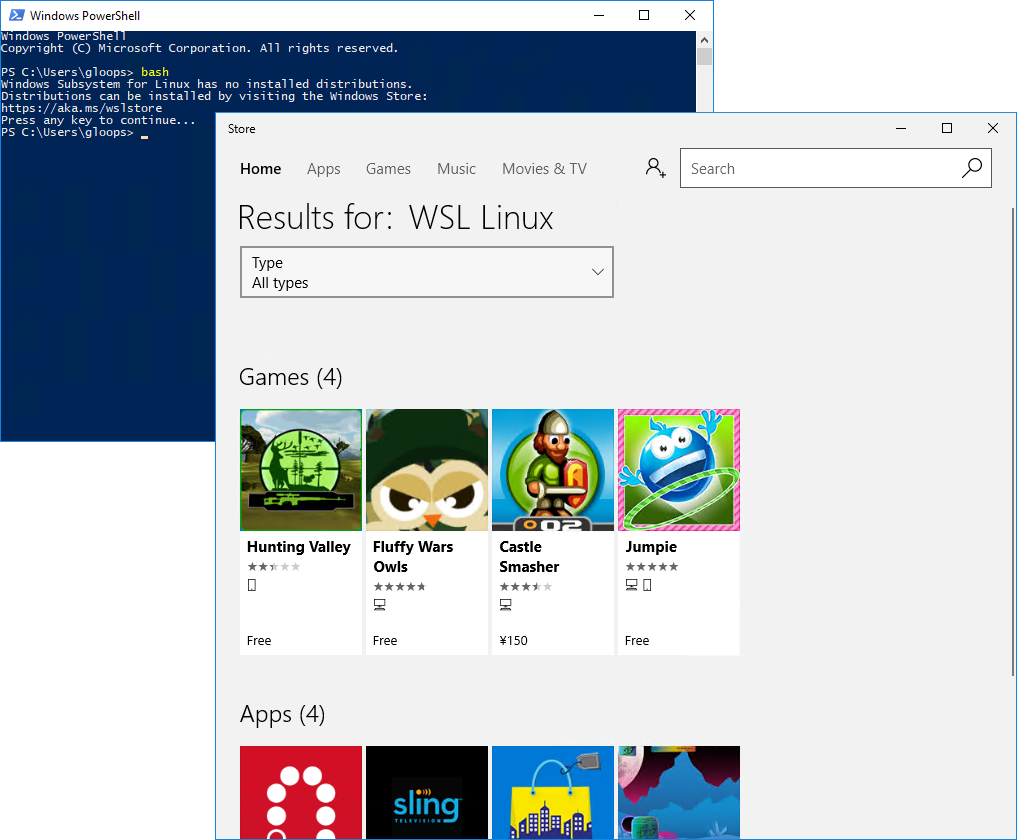This screenshot has height=840, width=1017.
Task: Expand the Type All types dropdown
Action: point(427,272)
